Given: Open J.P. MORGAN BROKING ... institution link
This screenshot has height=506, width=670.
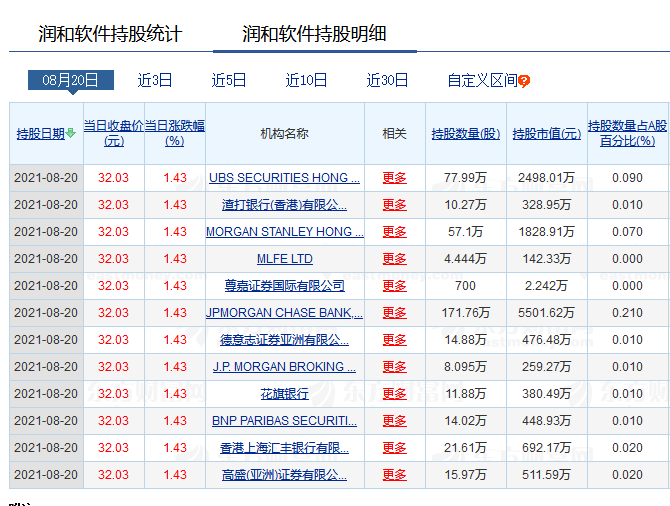Looking at the screenshot, I should [x=285, y=367].
